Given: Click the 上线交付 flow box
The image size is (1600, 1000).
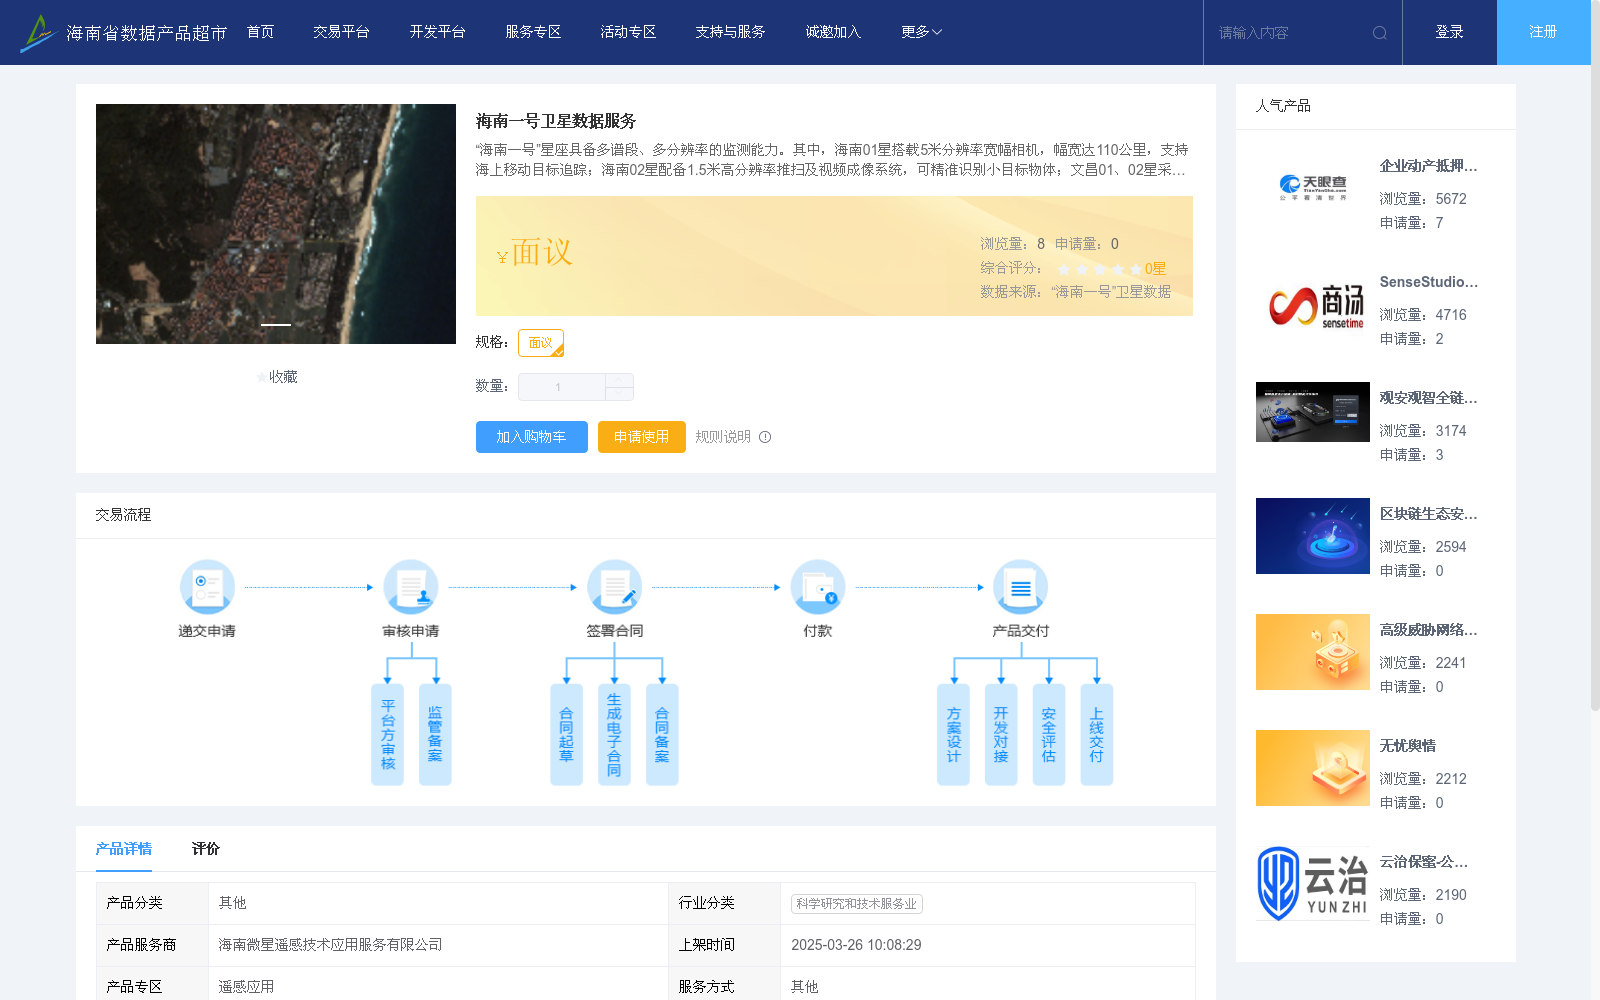Looking at the screenshot, I should coord(1097,734).
